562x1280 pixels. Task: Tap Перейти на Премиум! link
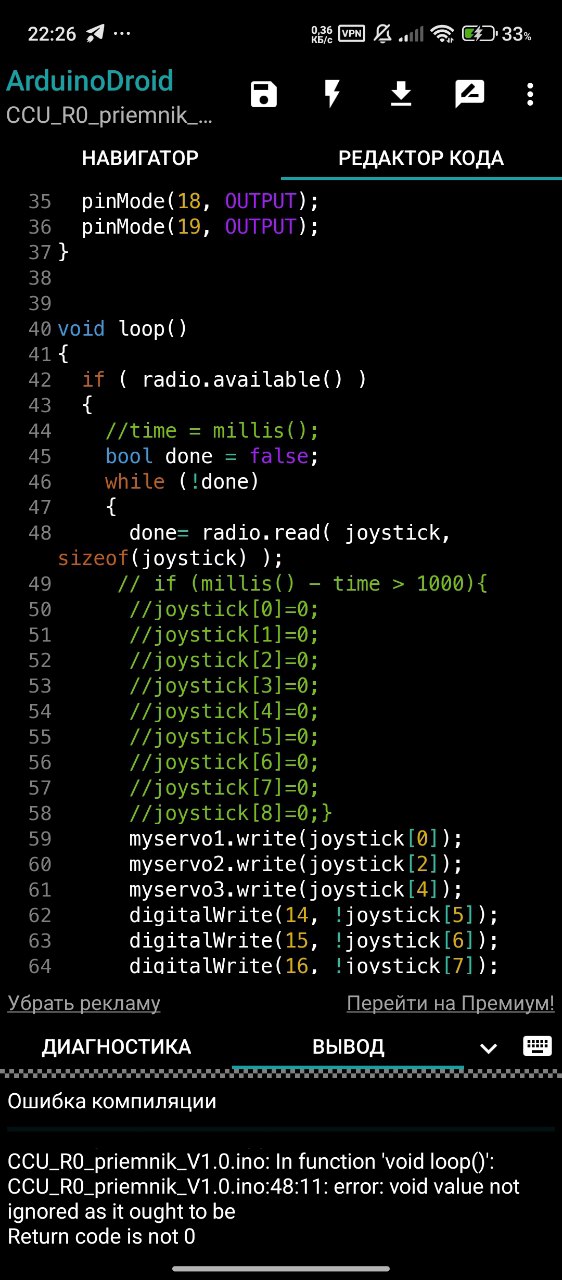coord(450,1003)
